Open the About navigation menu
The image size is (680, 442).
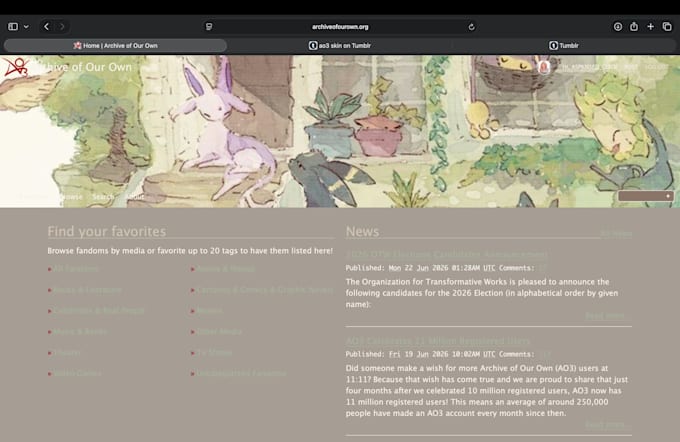(x=134, y=196)
